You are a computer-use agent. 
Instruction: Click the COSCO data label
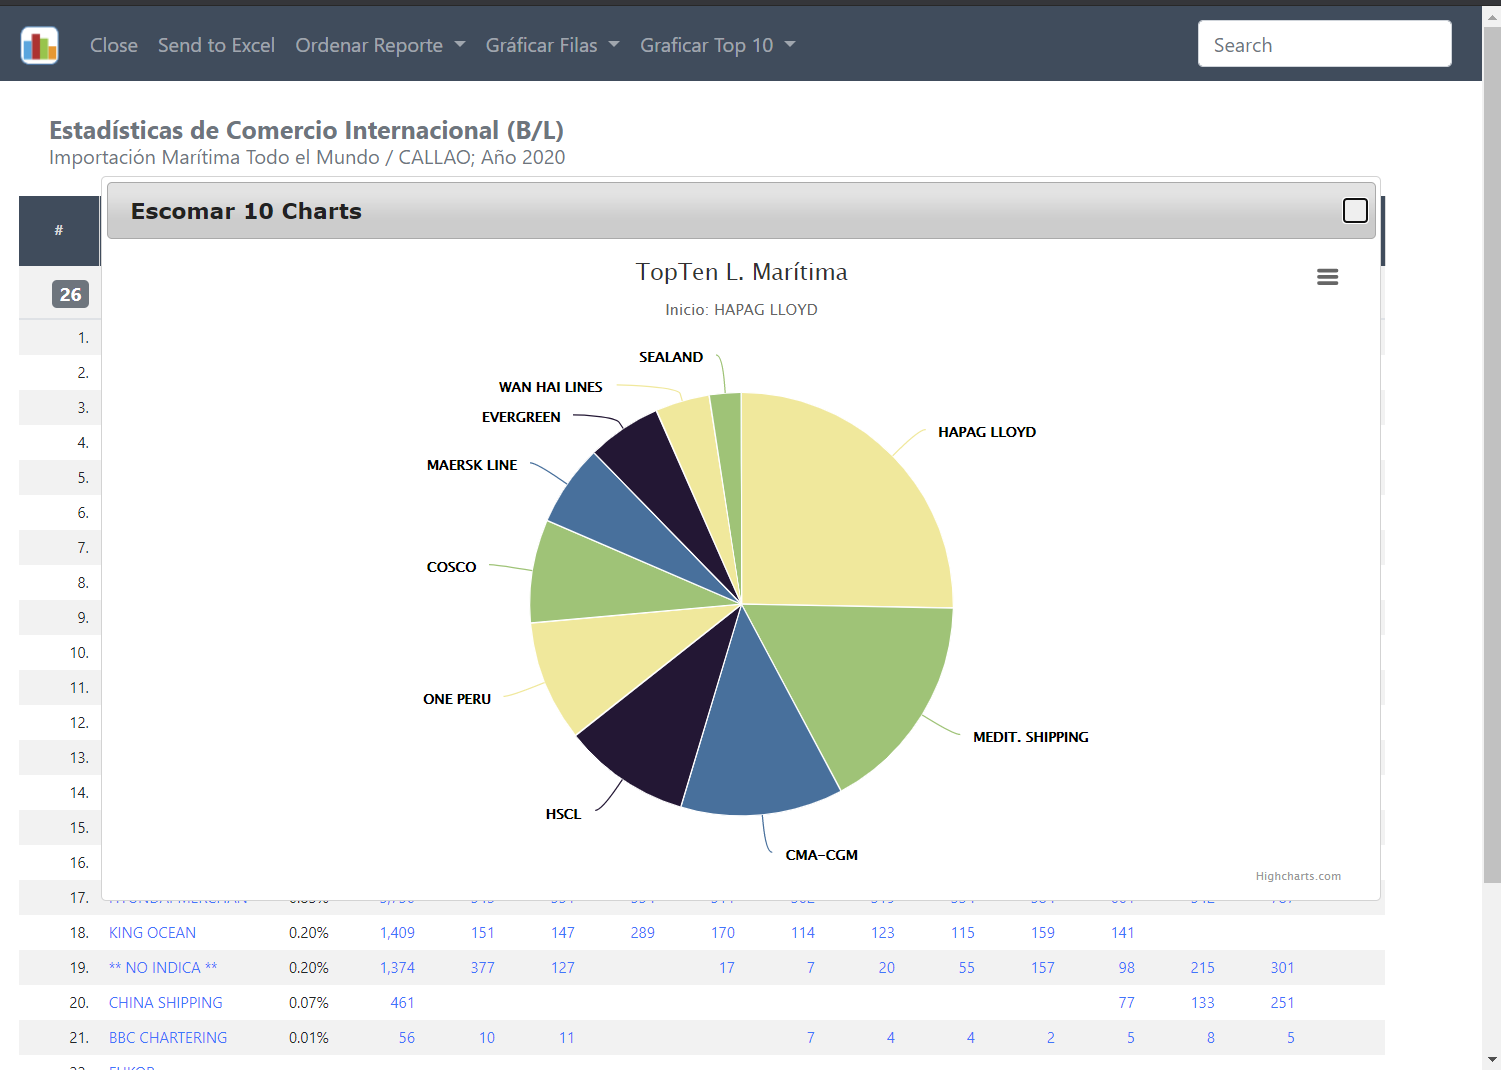click(452, 567)
